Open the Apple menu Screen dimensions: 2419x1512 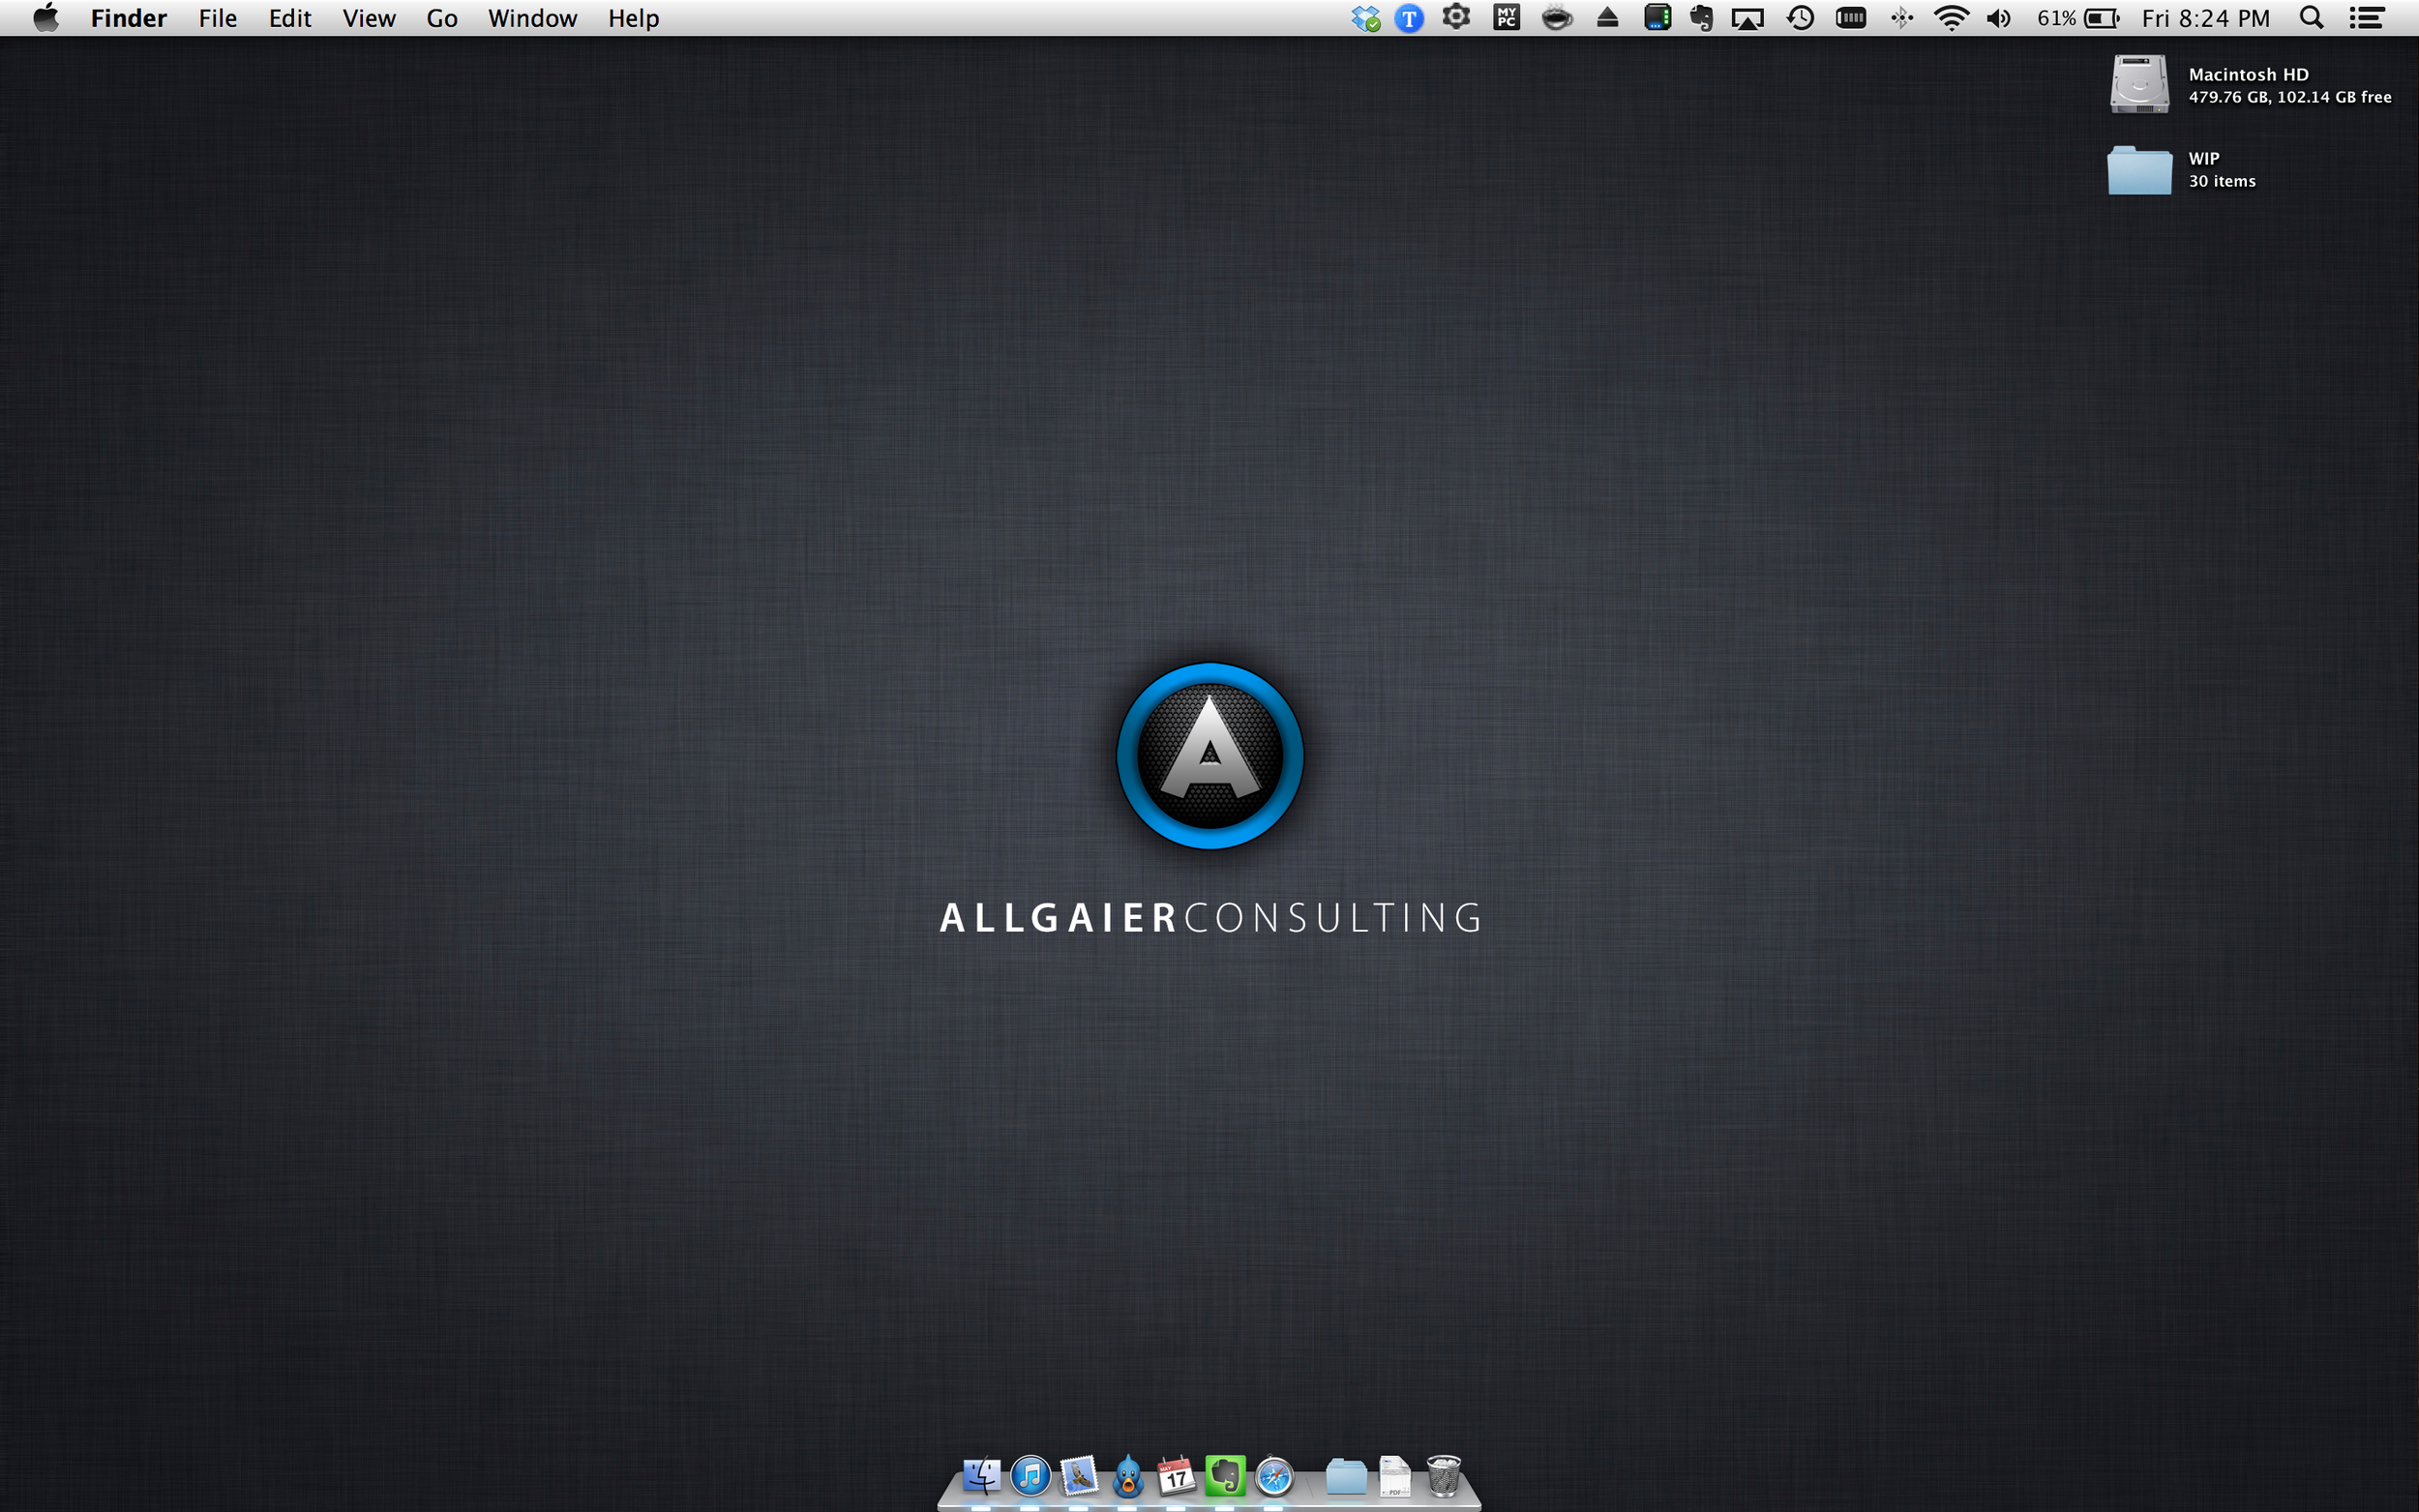click(x=46, y=18)
